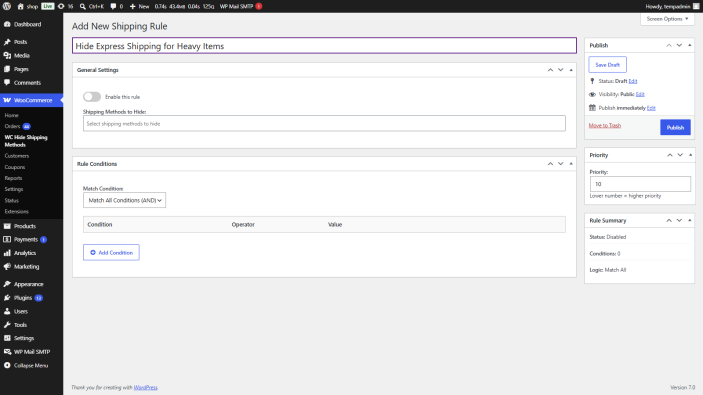Open the shop home icon

click(x=21, y=6)
